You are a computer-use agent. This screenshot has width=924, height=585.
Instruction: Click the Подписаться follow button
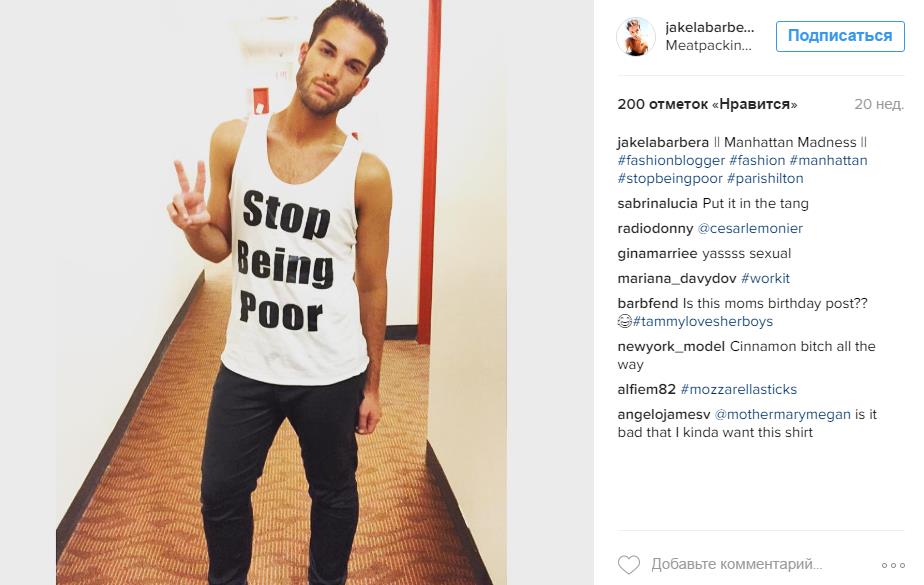840,36
